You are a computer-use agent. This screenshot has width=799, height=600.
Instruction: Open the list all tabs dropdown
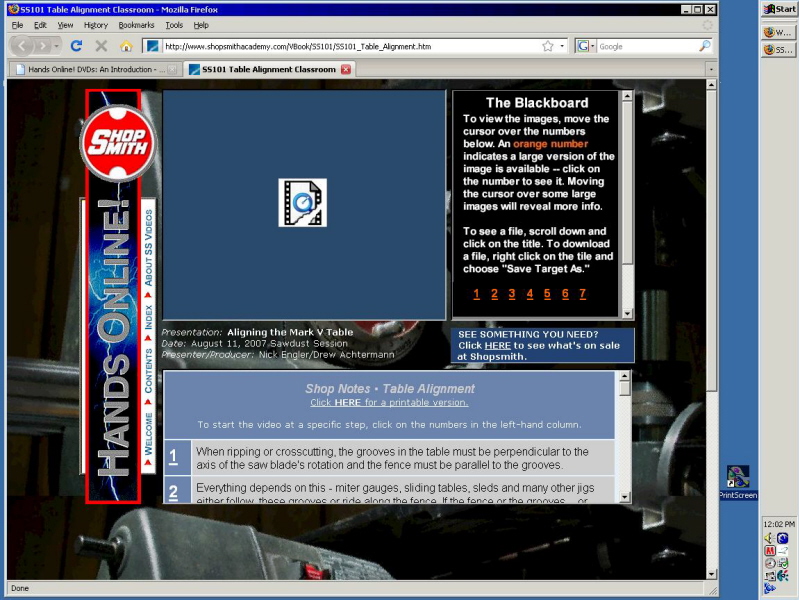click(711, 69)
